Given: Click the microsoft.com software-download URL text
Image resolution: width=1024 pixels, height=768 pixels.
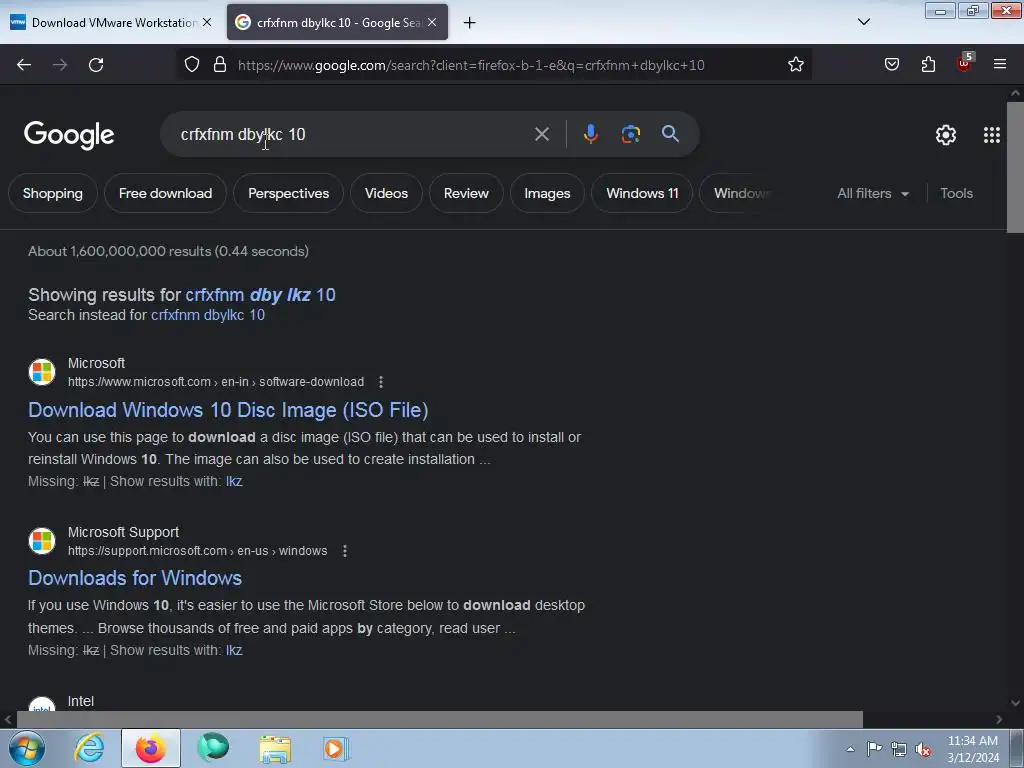Looking at the screenshot, I should [216, 382].
